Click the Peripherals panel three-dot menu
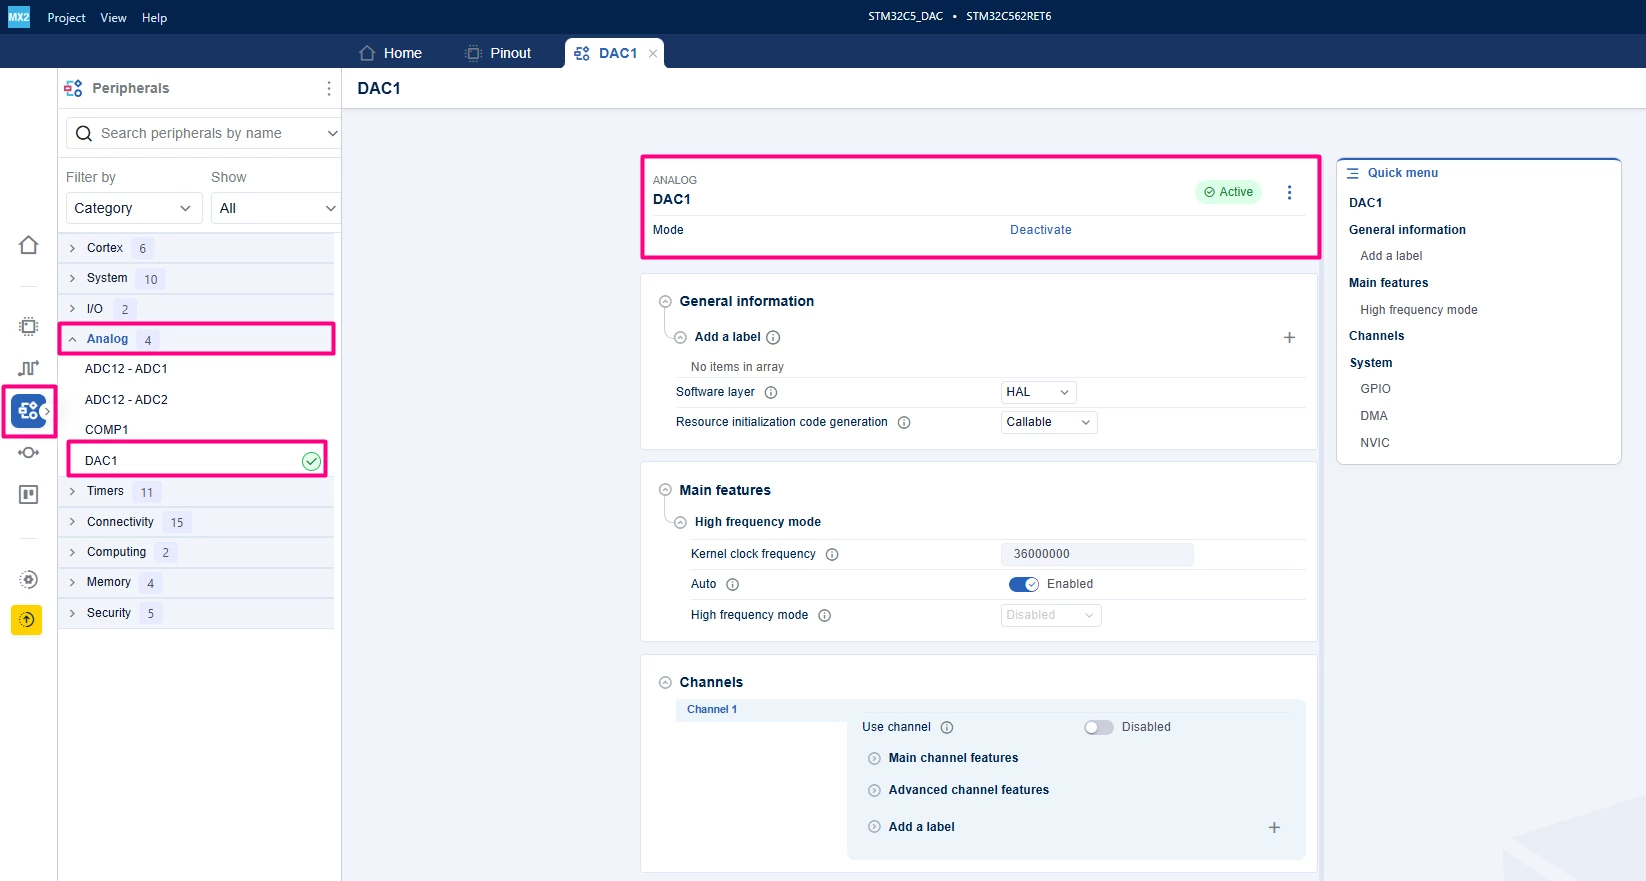Screen dimensions: 1646x881 329,89
